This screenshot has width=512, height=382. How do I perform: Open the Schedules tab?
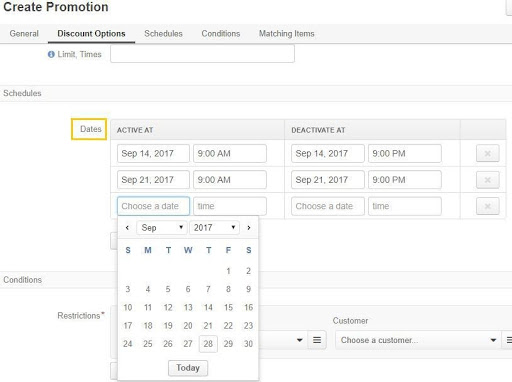163,34
